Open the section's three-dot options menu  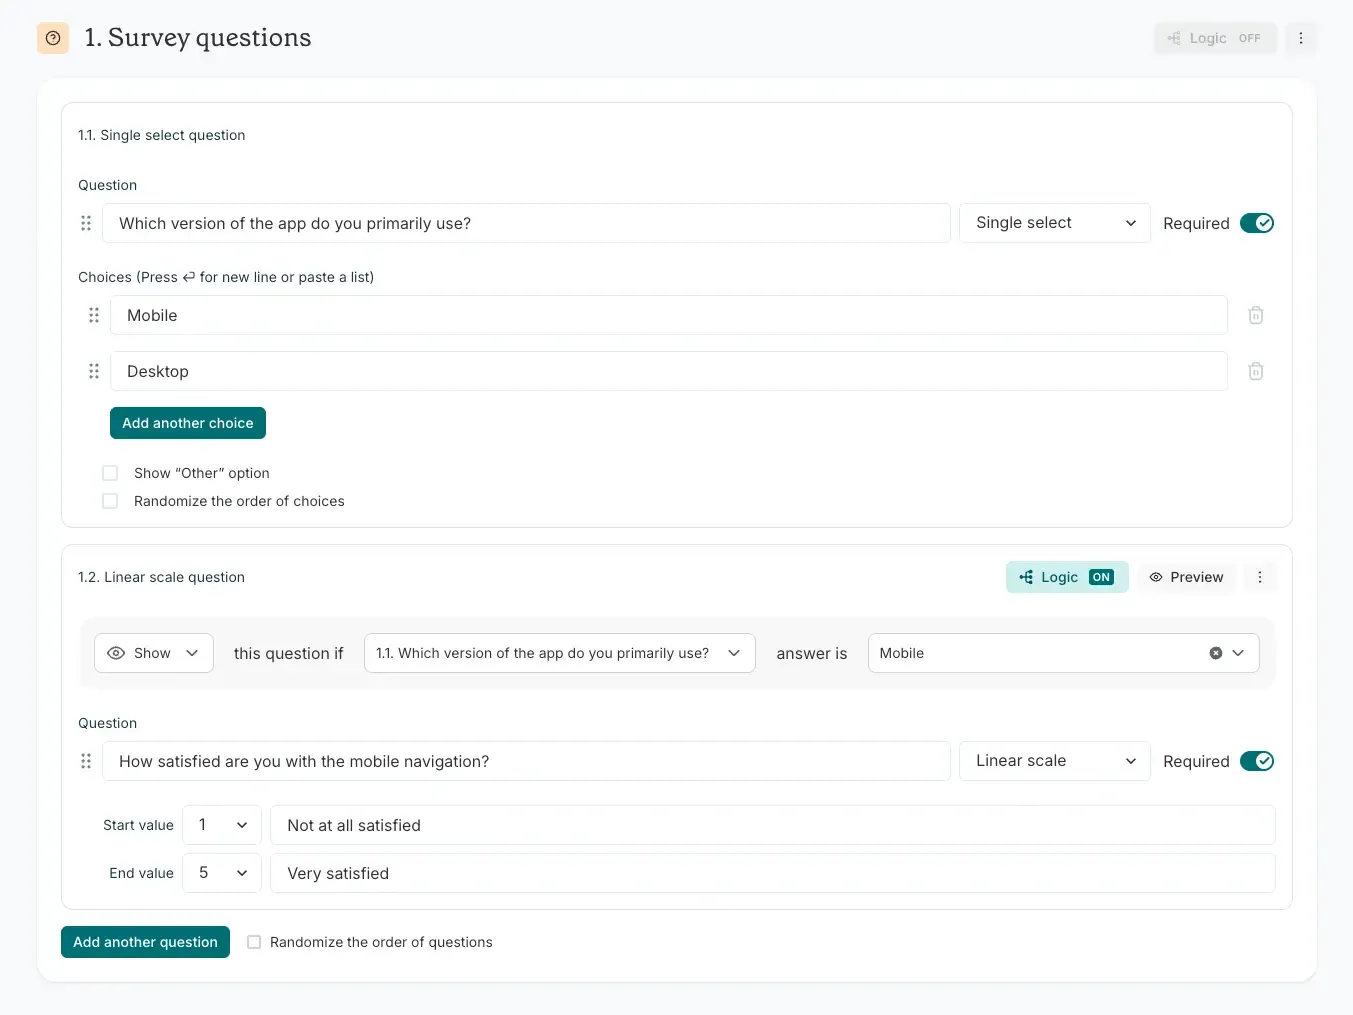pos(1300,38)
